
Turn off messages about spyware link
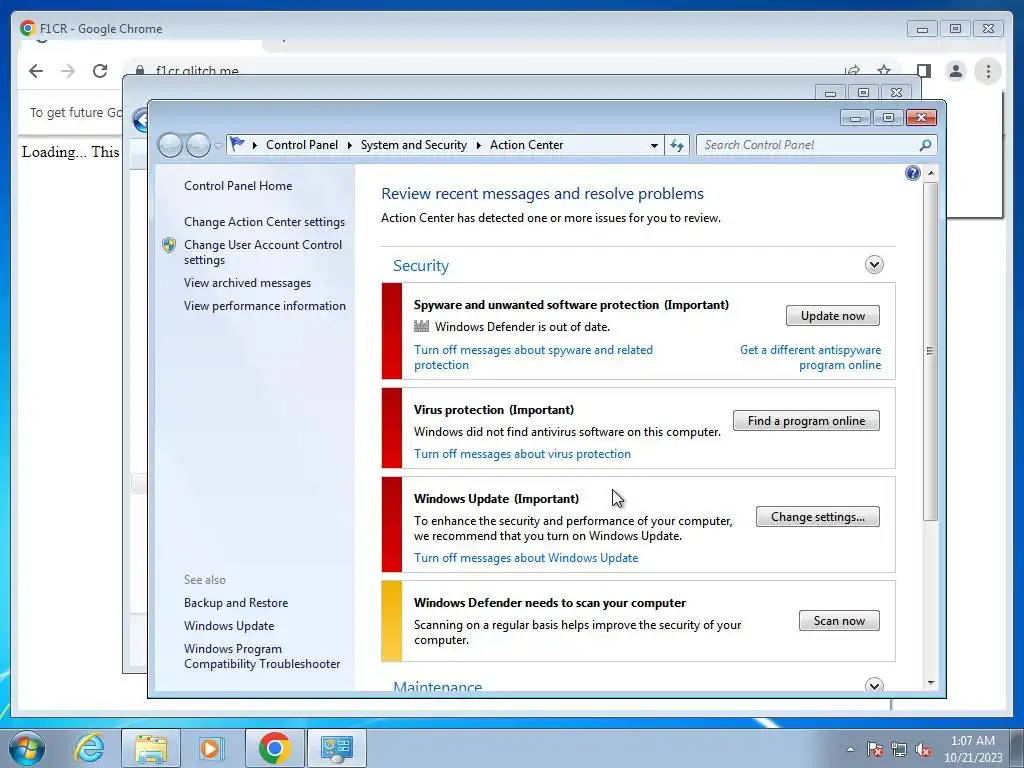pos(533,357)
